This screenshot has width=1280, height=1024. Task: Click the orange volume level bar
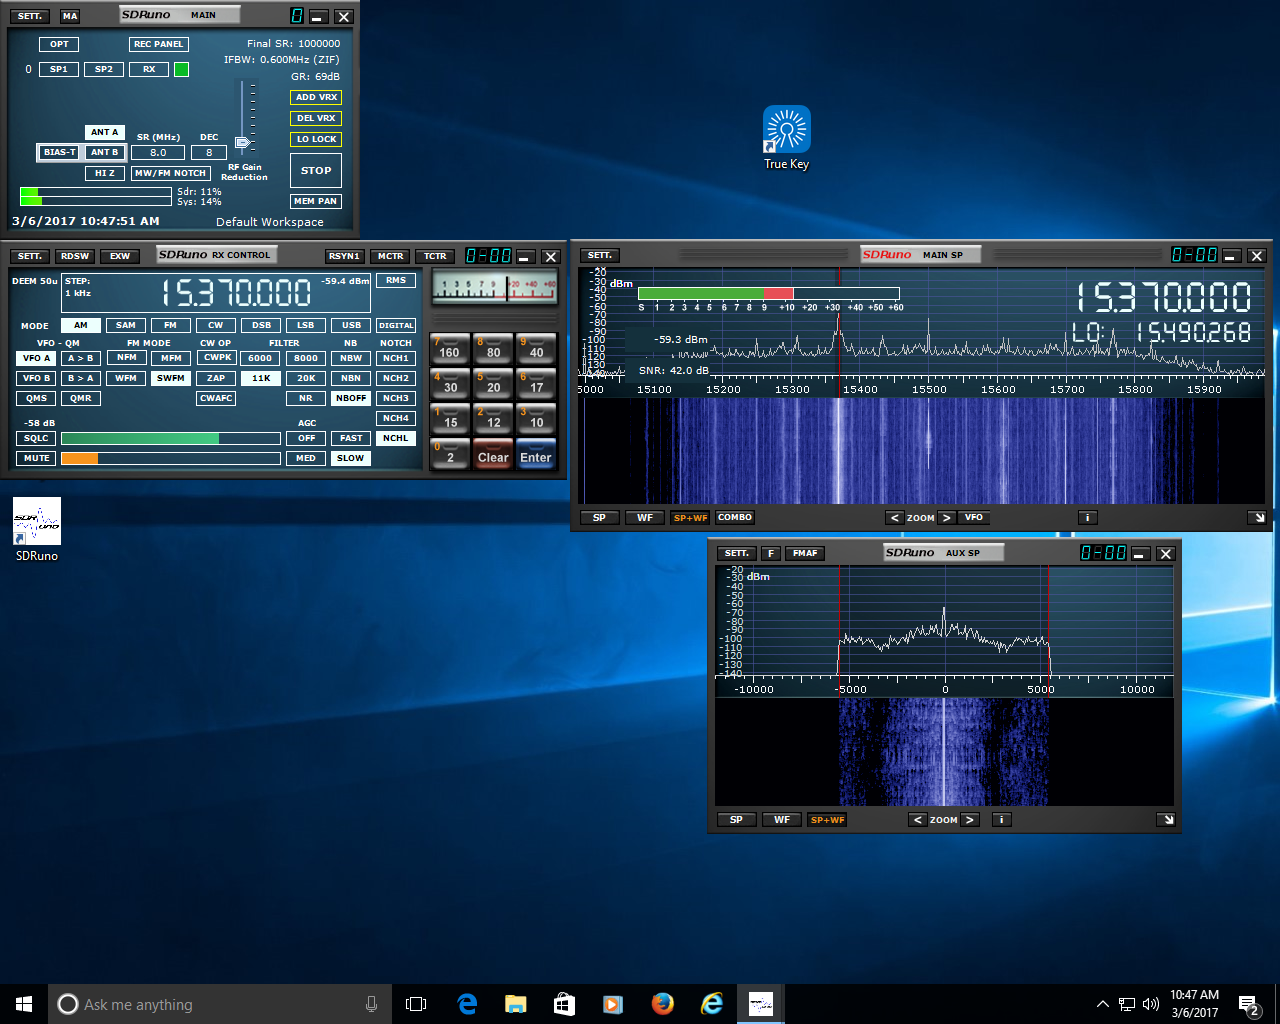[170, 458]
